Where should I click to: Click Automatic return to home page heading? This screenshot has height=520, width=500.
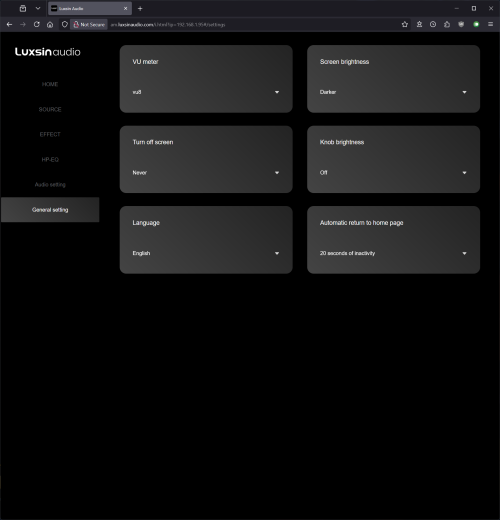[362, 223]
